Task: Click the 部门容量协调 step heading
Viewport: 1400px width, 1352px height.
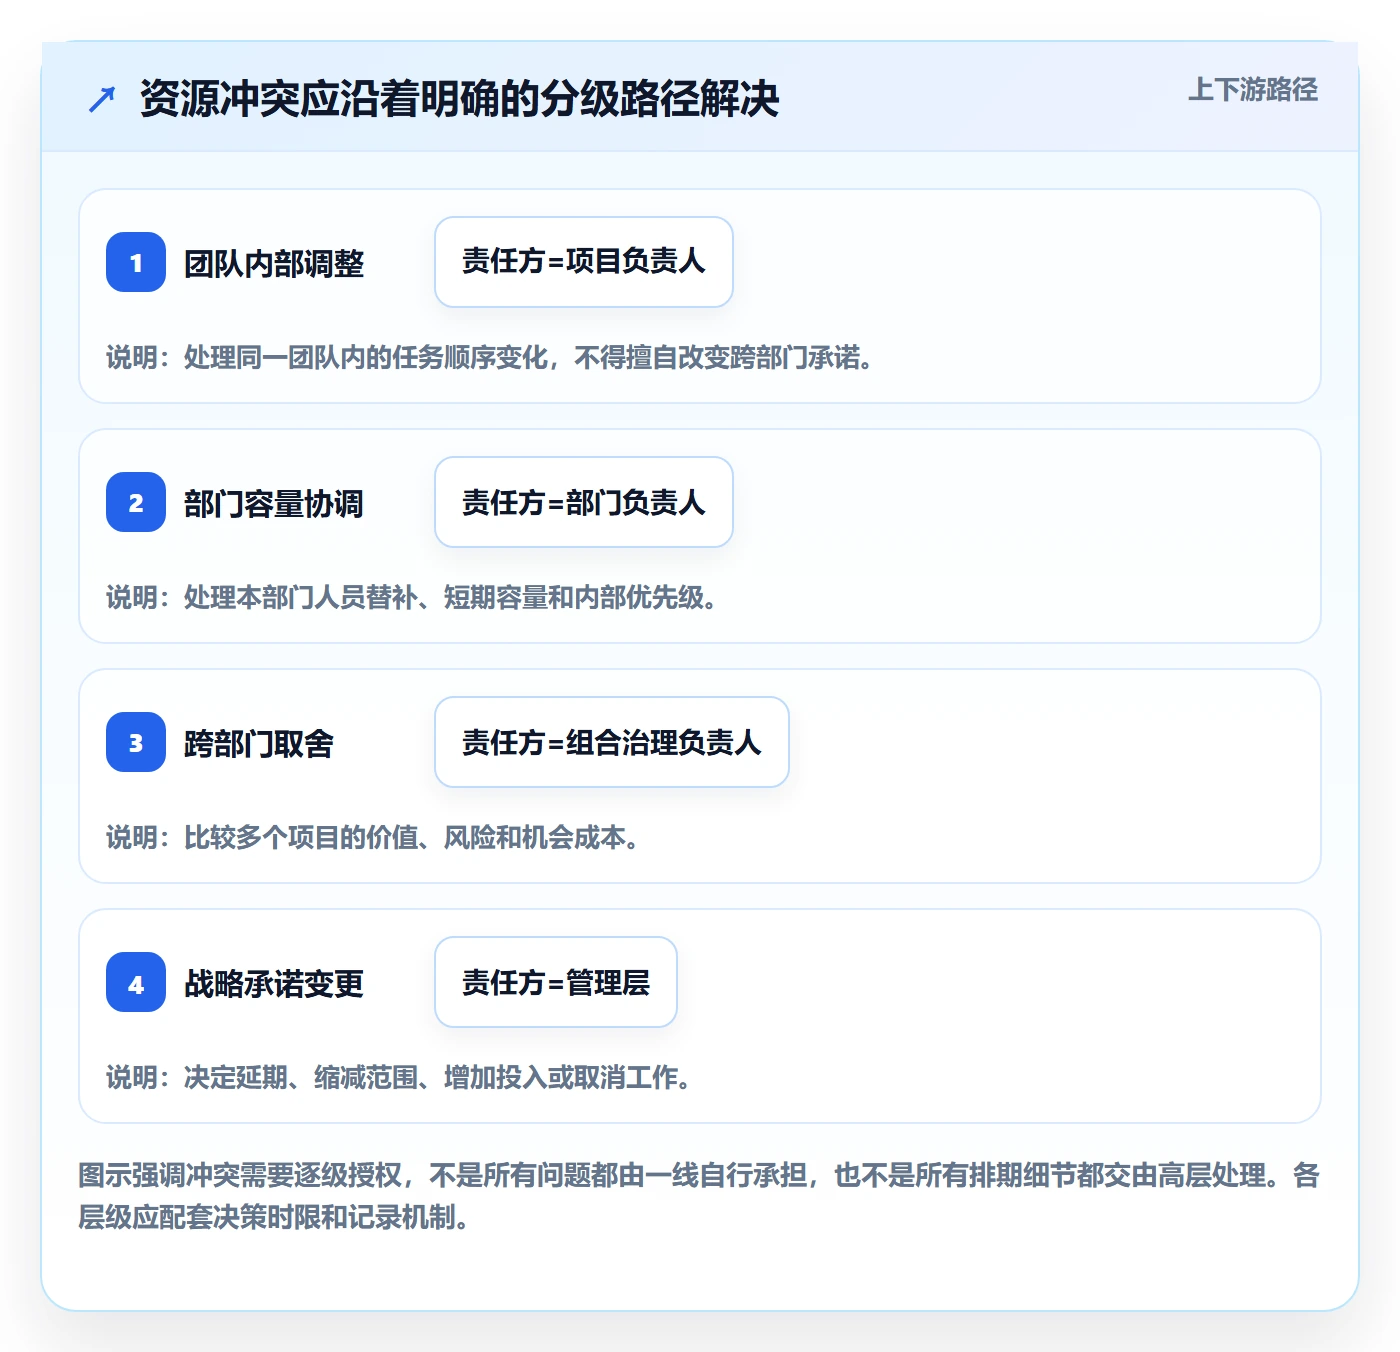Action: 274,504
